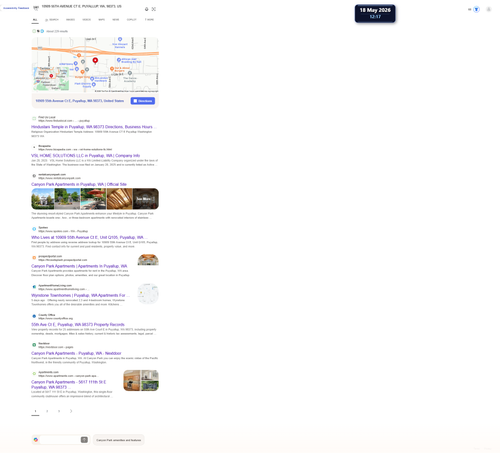The image size is (500, 453).
Task: Click the next page arrow in pagination
Action: (x=71, y=411)
